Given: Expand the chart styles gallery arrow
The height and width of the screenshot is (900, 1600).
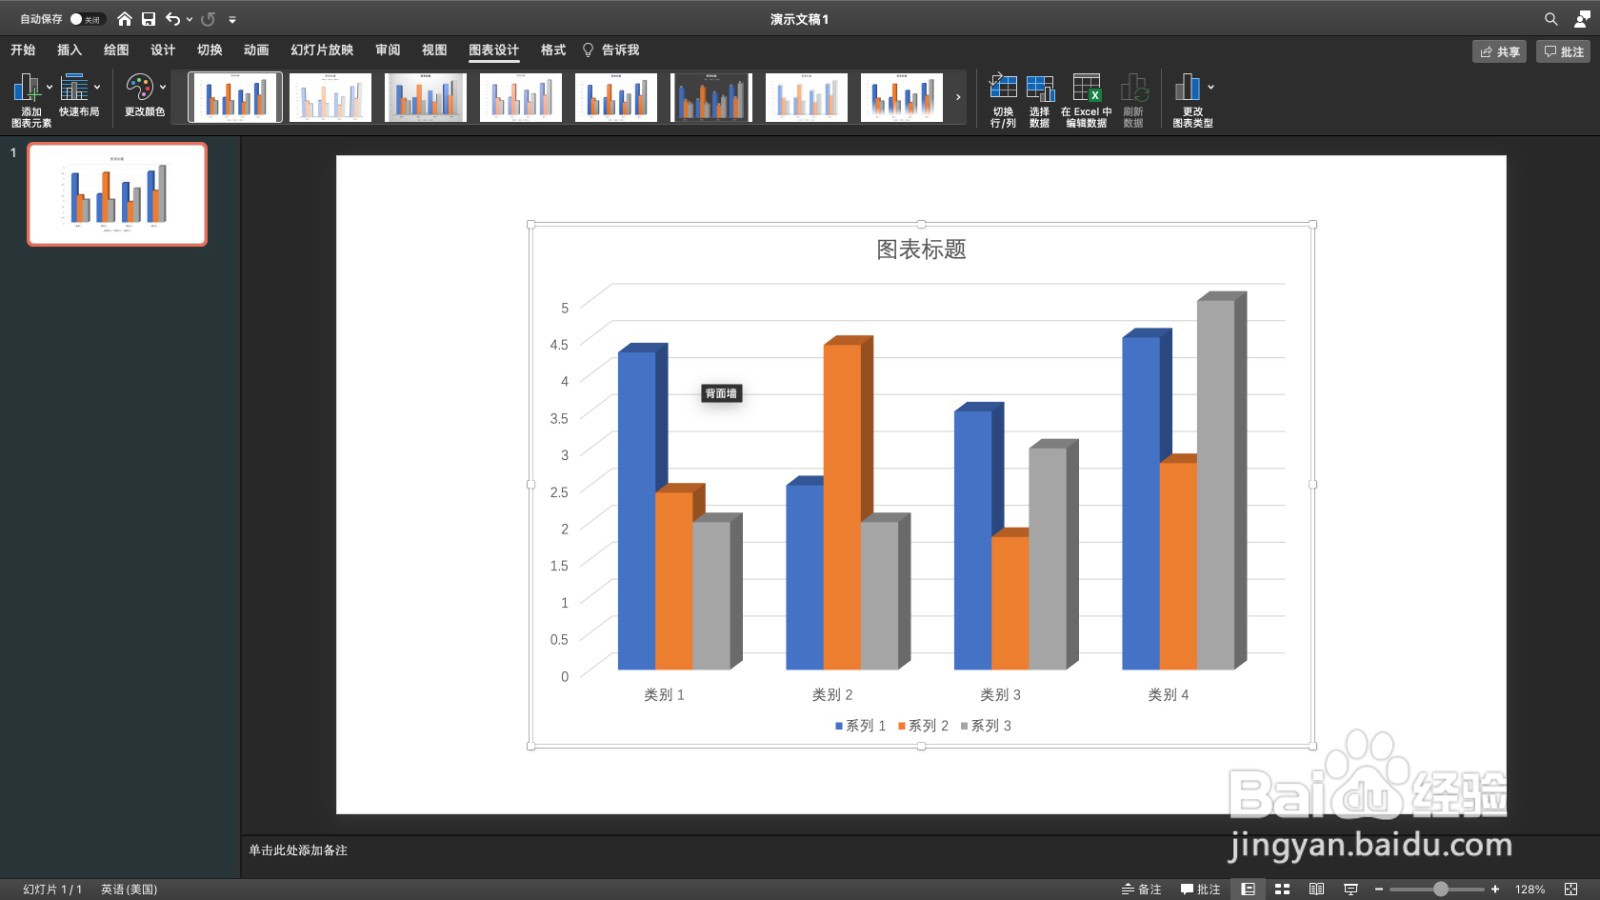Looking at the screenshot, I should 958,97.
